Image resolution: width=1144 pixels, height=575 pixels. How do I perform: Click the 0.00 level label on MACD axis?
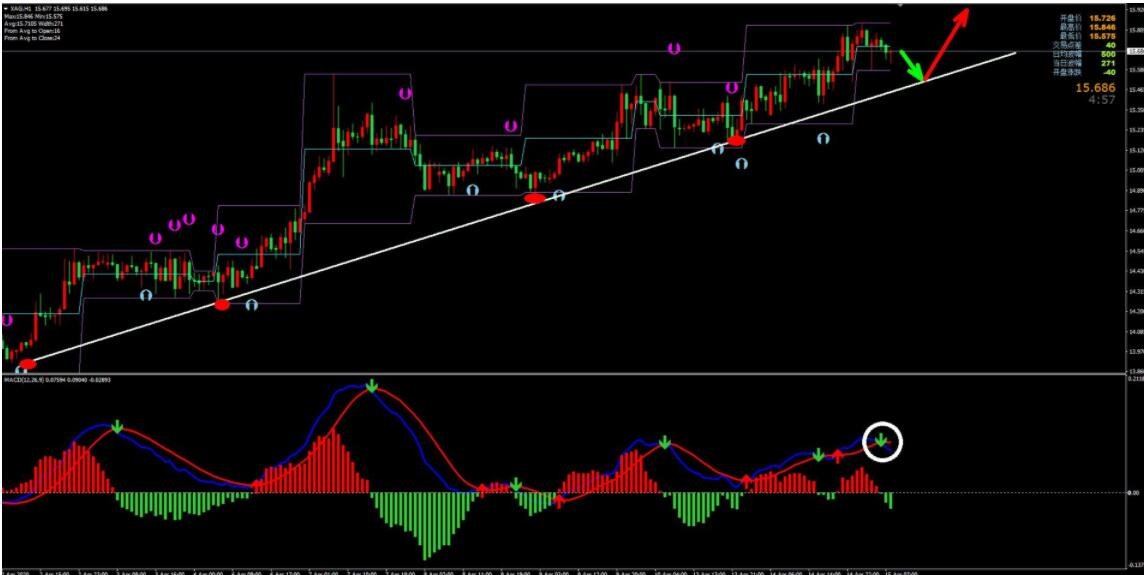[1134, 493]
